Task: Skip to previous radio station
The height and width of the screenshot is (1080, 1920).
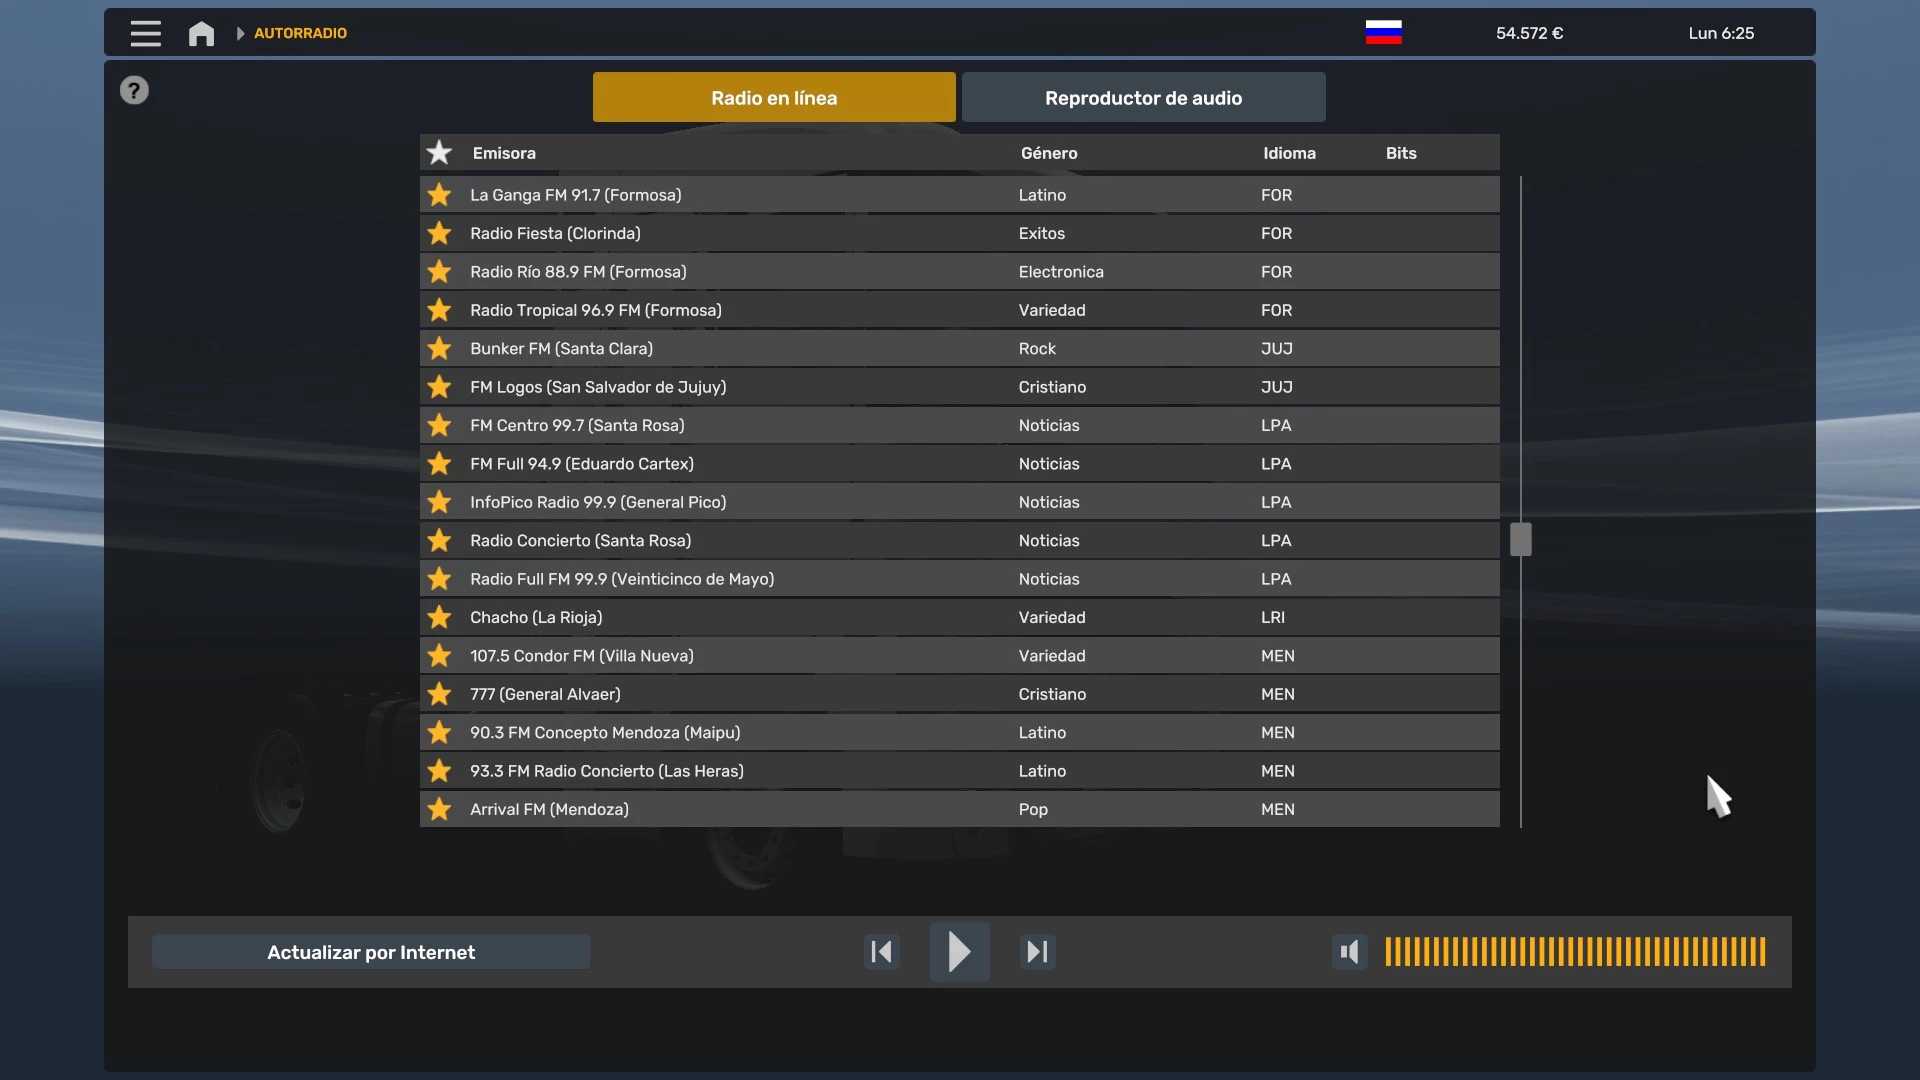Action: pyautogui.click(x=881, y=951)
